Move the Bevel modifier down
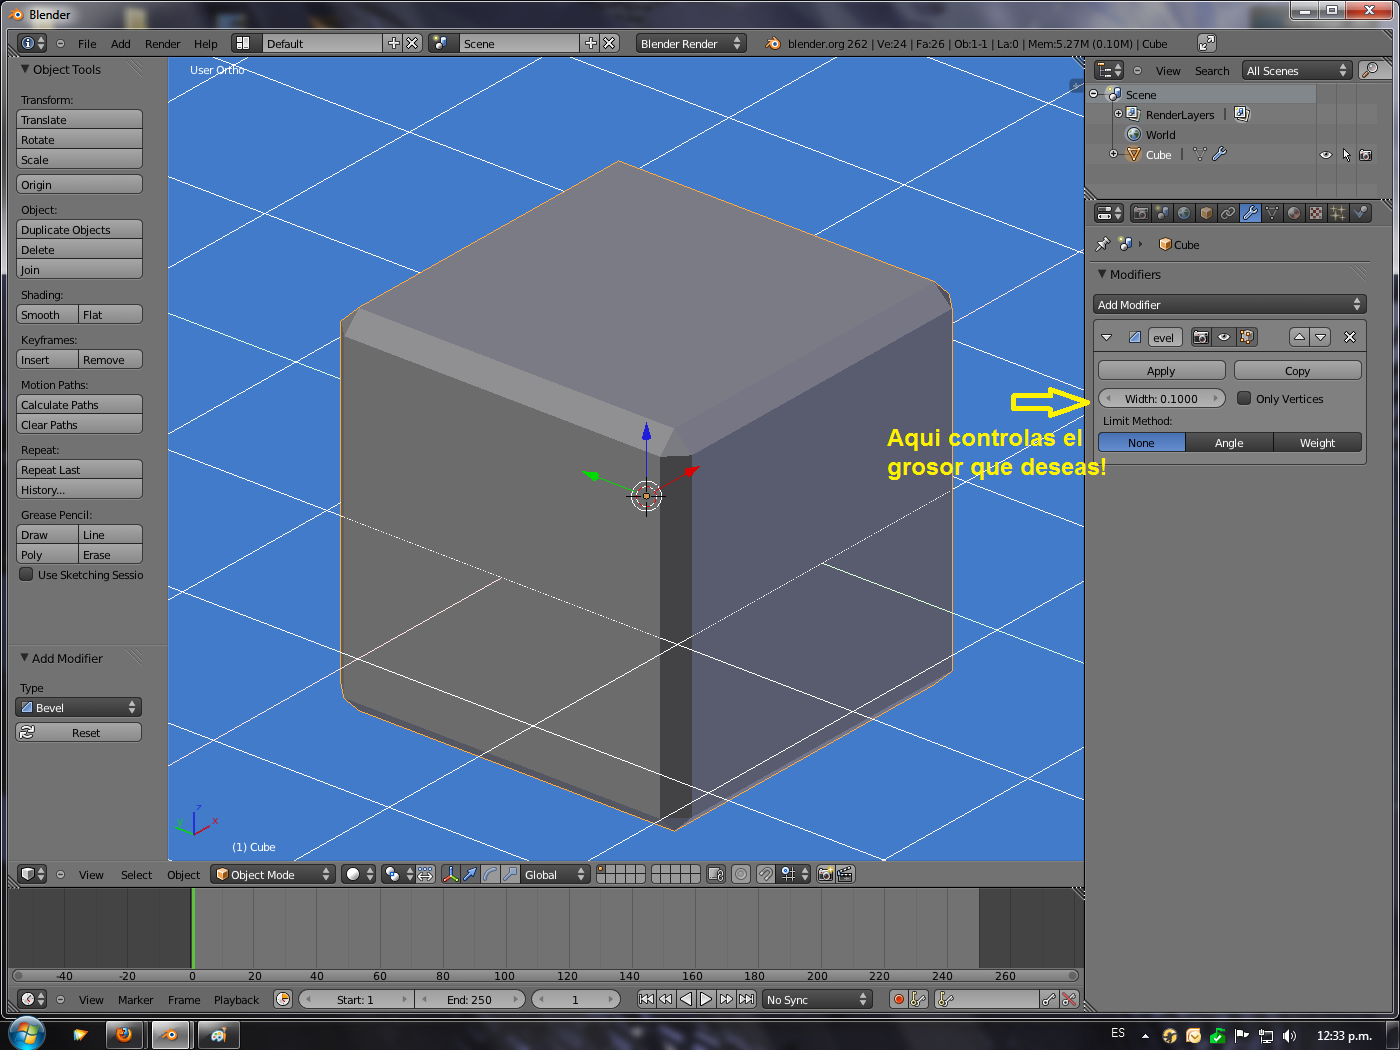Image resolution: width=1400 pixels, height=1050 pixels. pyautogui.click(x=1321, y=337)
